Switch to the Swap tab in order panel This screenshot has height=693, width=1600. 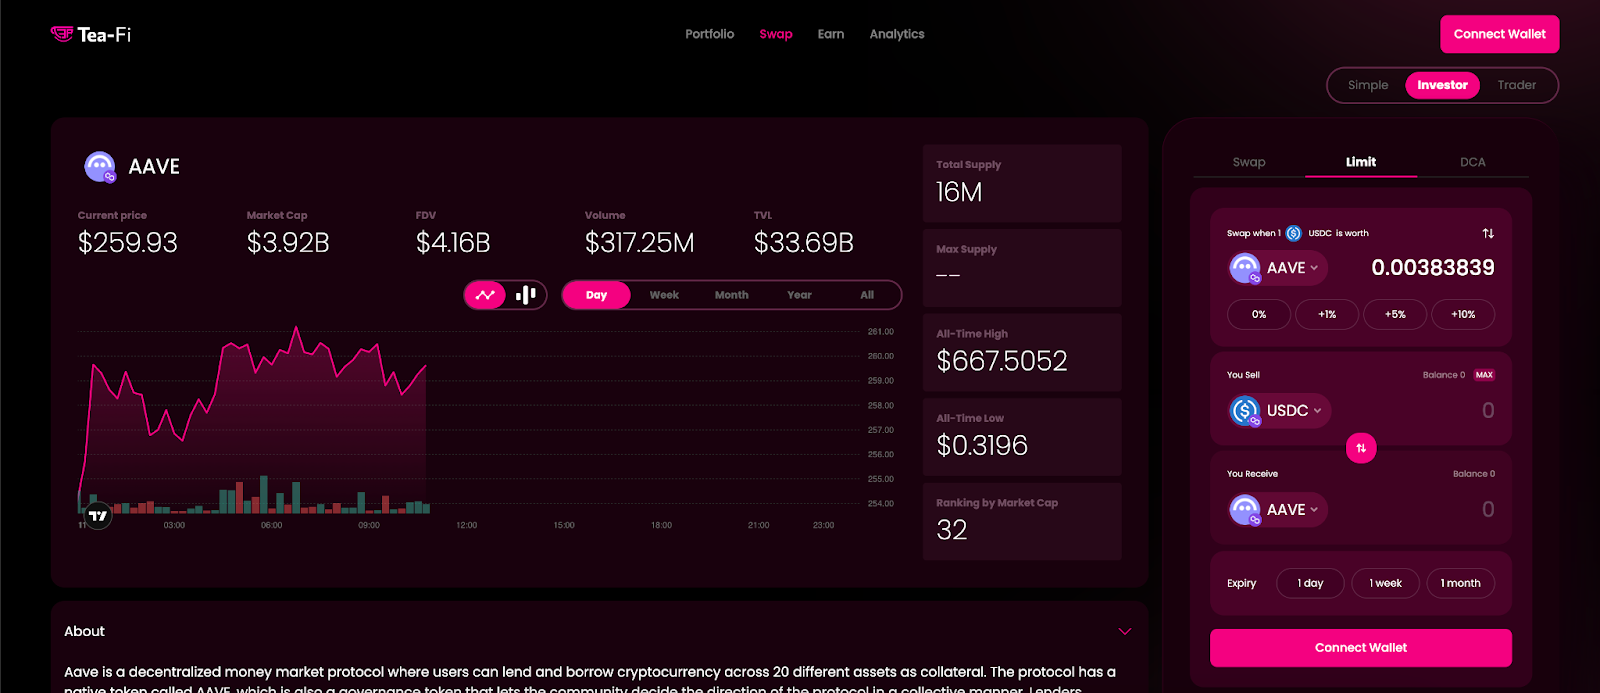click(1249, 162)
